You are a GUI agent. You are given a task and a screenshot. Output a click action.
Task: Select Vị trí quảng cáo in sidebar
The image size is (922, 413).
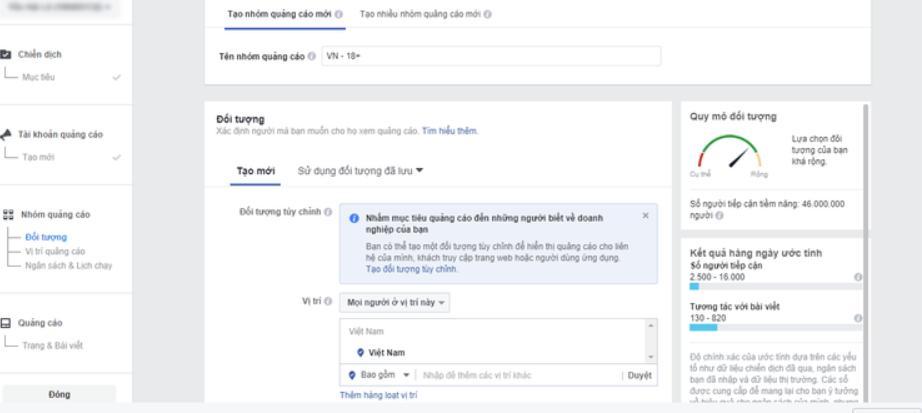click(x=55, y=251)
